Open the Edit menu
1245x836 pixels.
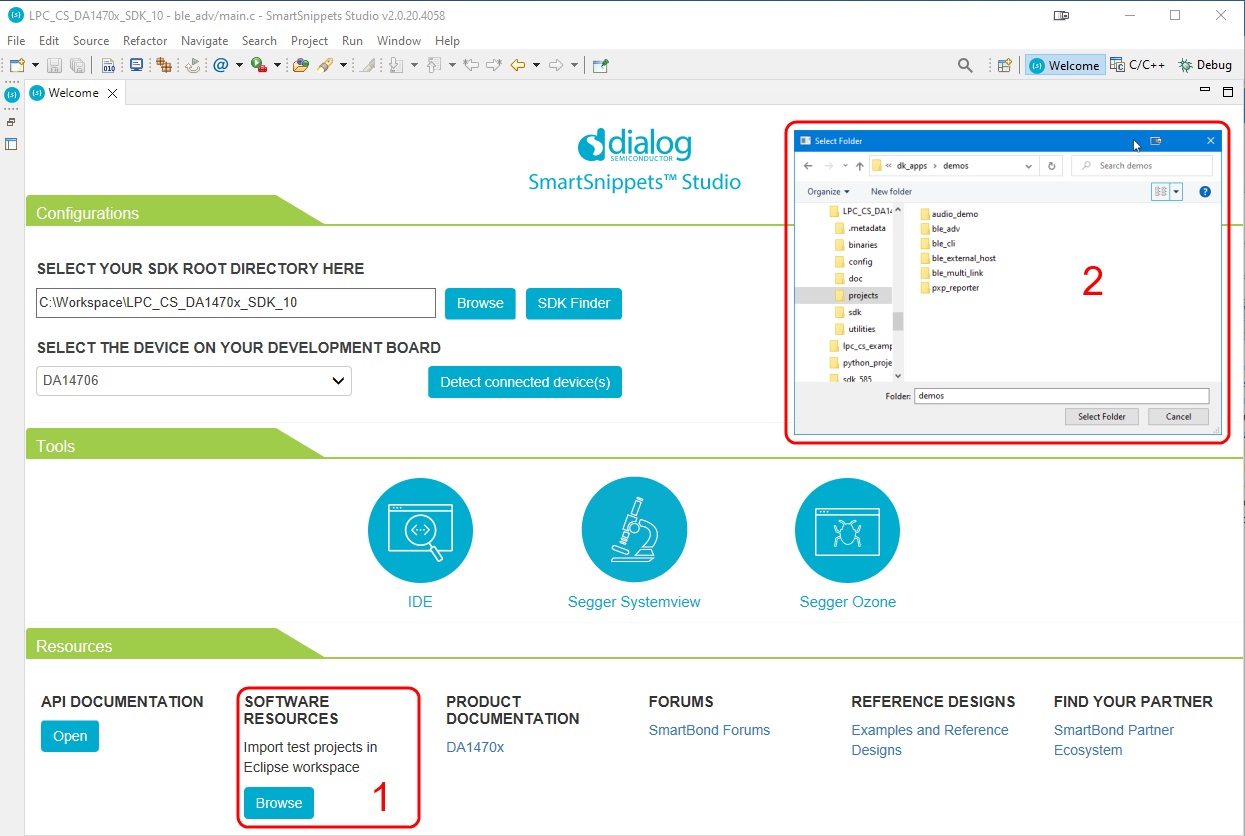point(49,41)
